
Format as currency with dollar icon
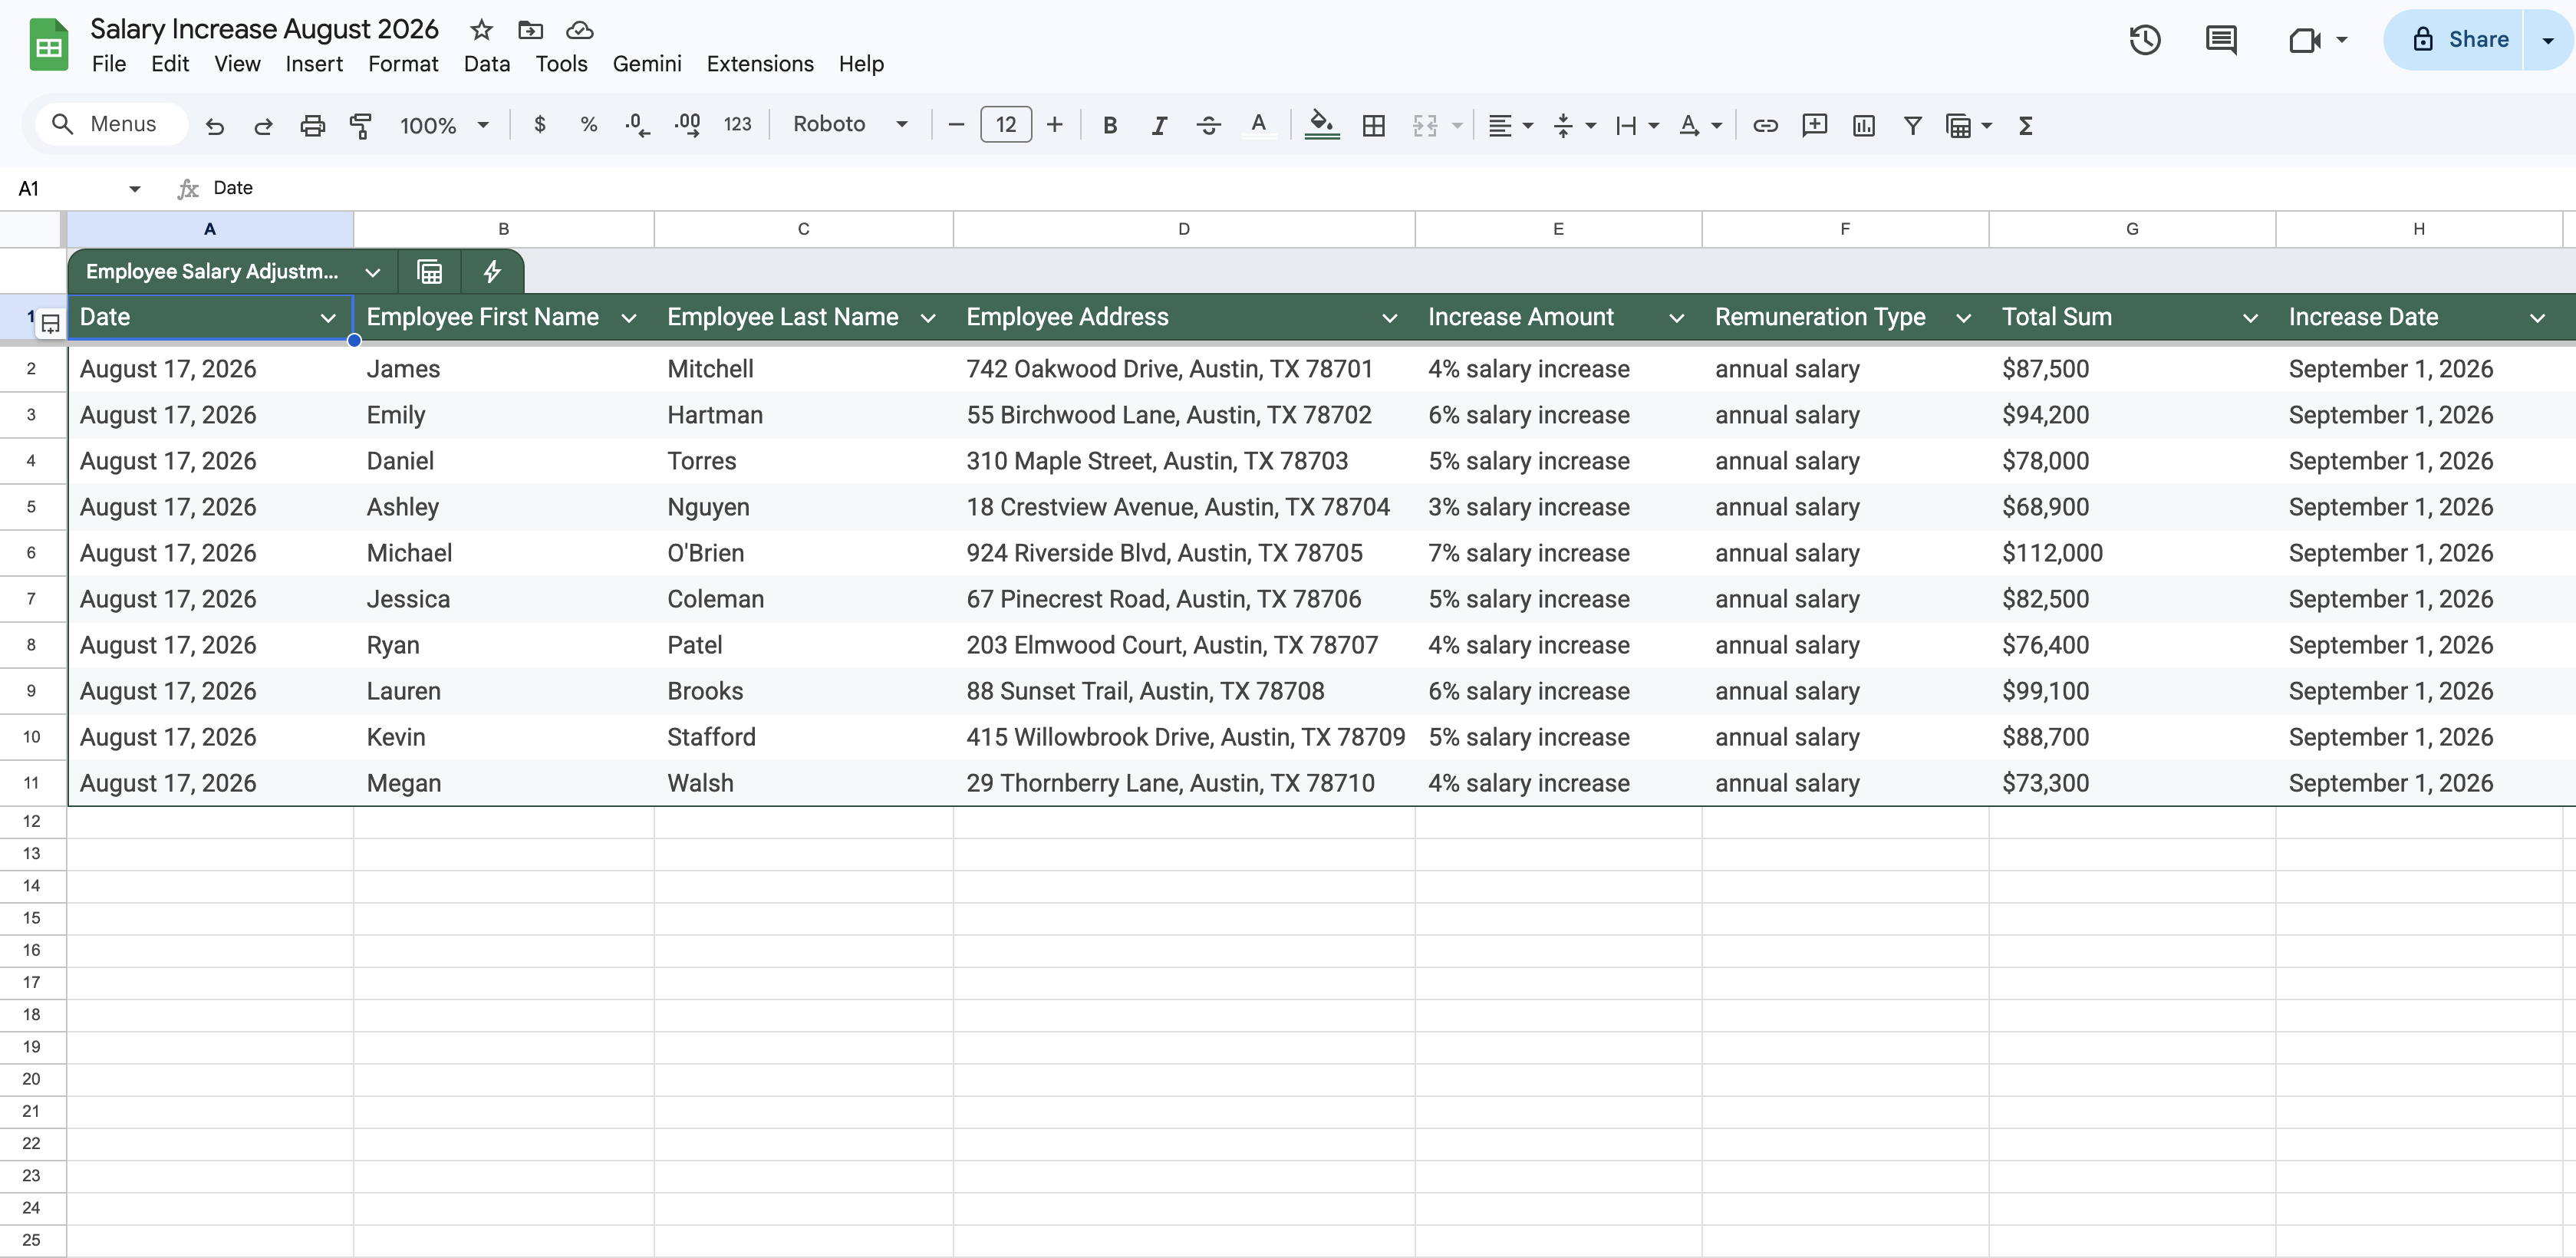click(540, 124)
